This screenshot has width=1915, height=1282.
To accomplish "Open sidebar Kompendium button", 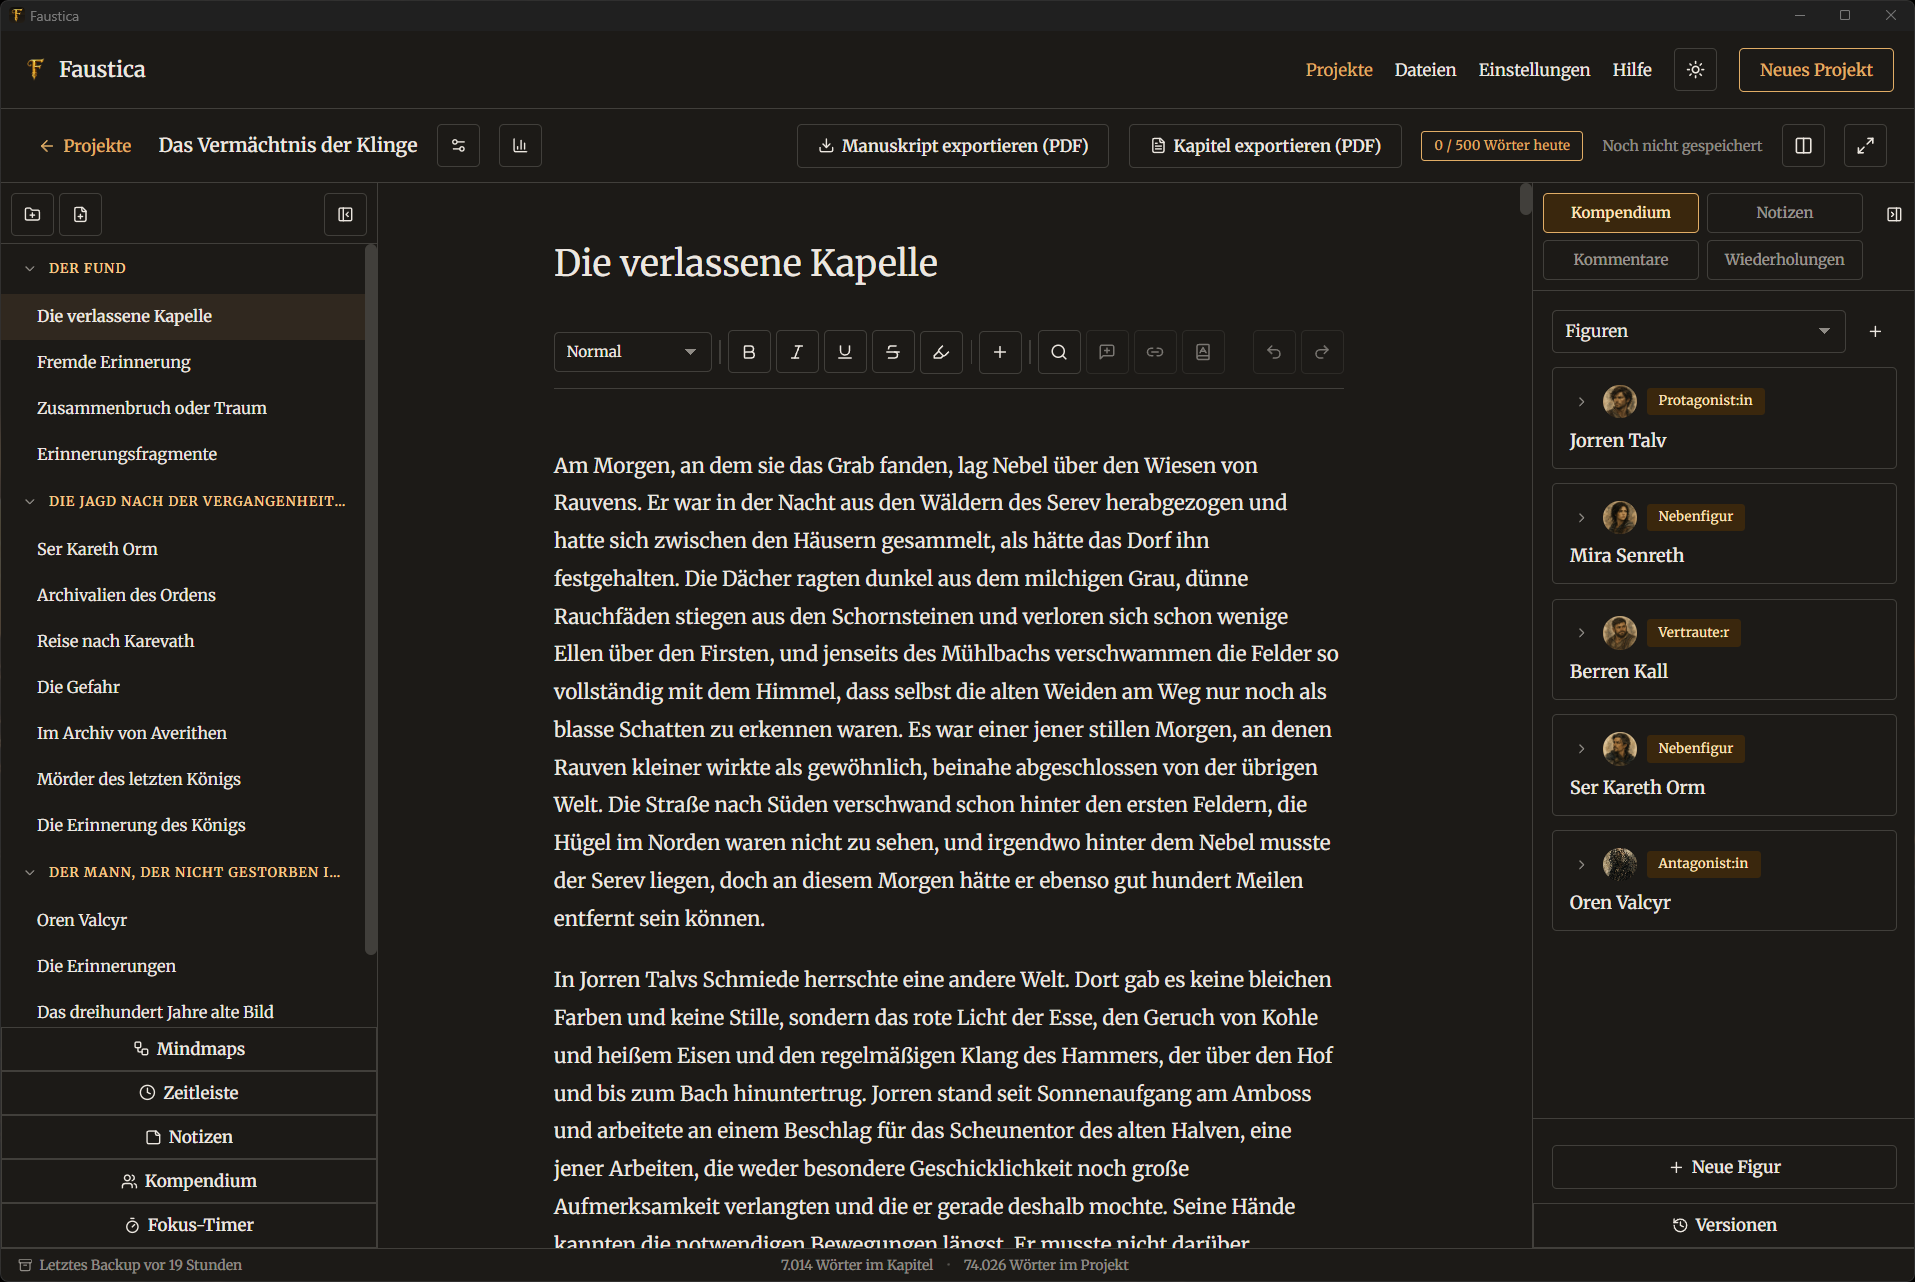I will (189, 1181).
